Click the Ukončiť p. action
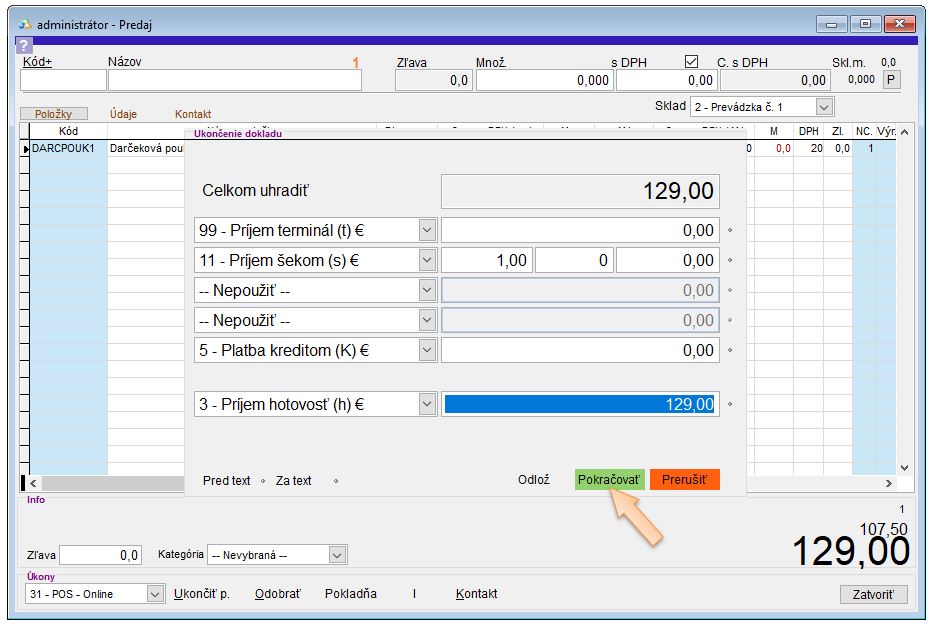This screenshot has height=626, width=931. pos(201,594)
